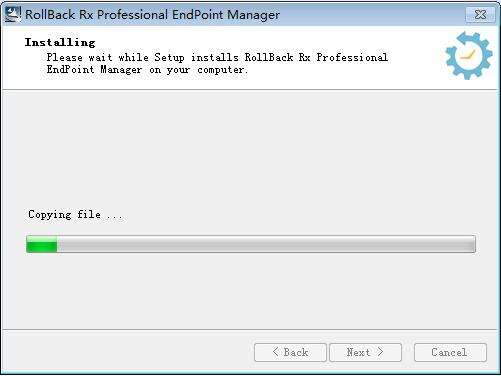The image size is (501, 376).
Task: Click the Copying file status text
Action: click(x=75, y=214)
